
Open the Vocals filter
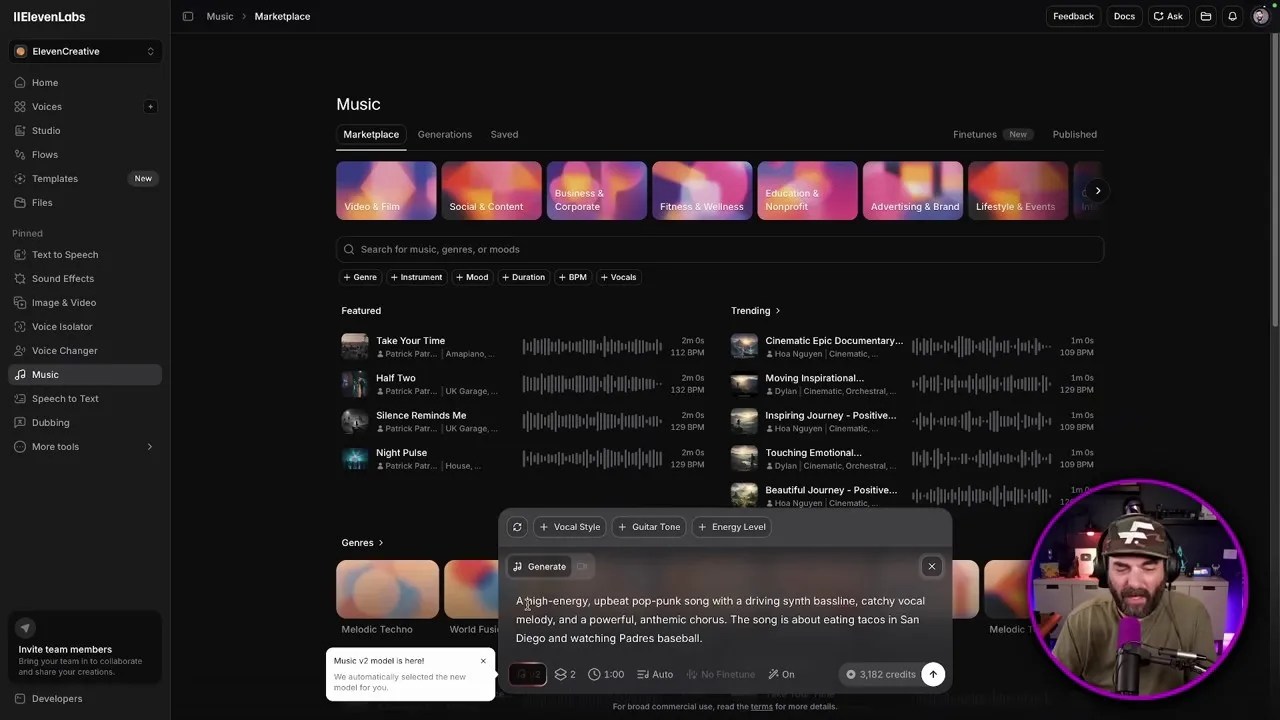[x=618, y=277]
